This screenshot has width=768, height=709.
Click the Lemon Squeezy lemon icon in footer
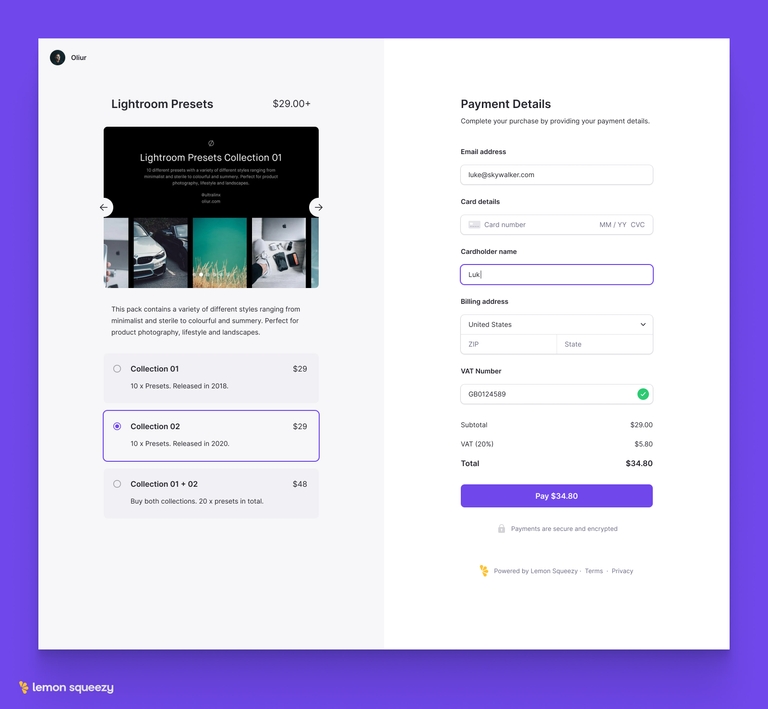pos(484,571)
